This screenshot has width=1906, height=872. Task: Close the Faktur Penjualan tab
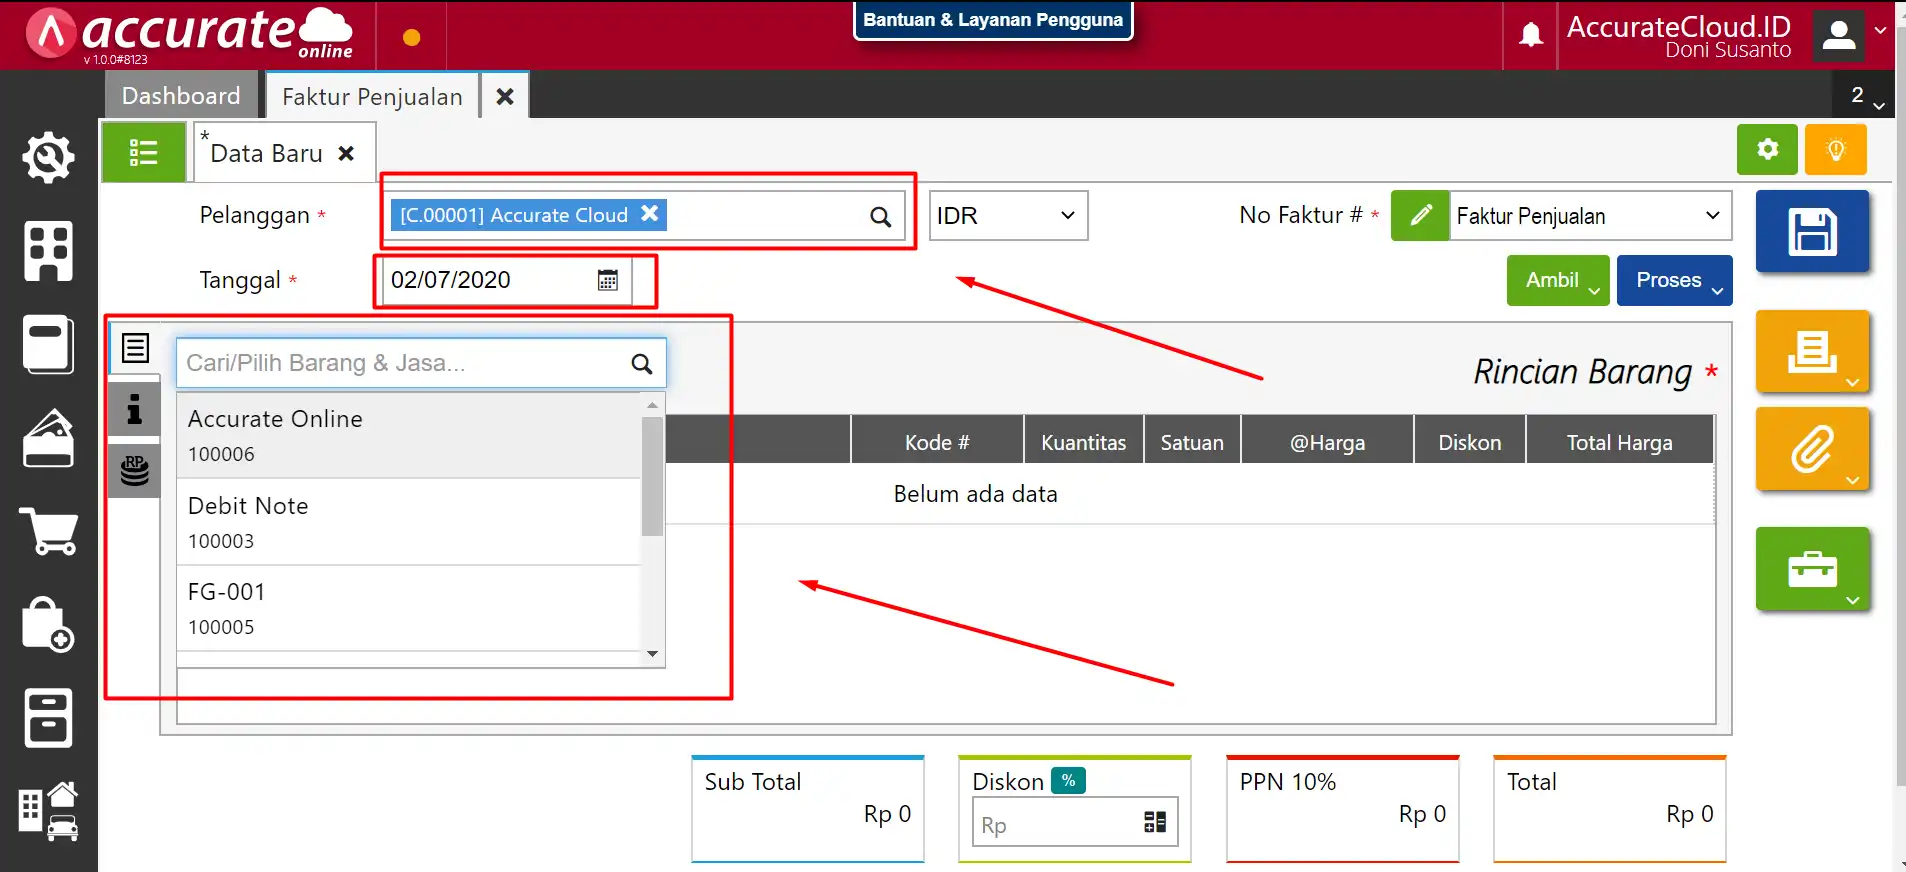(505, 96)
